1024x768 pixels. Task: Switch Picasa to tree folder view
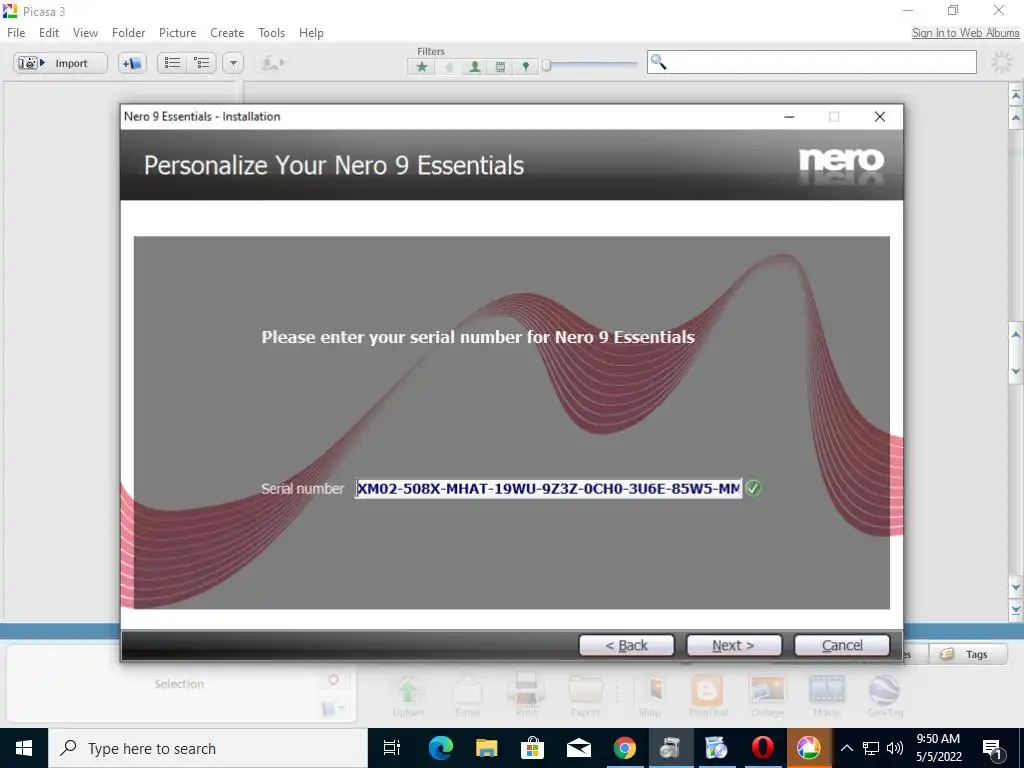click(202, 63)
